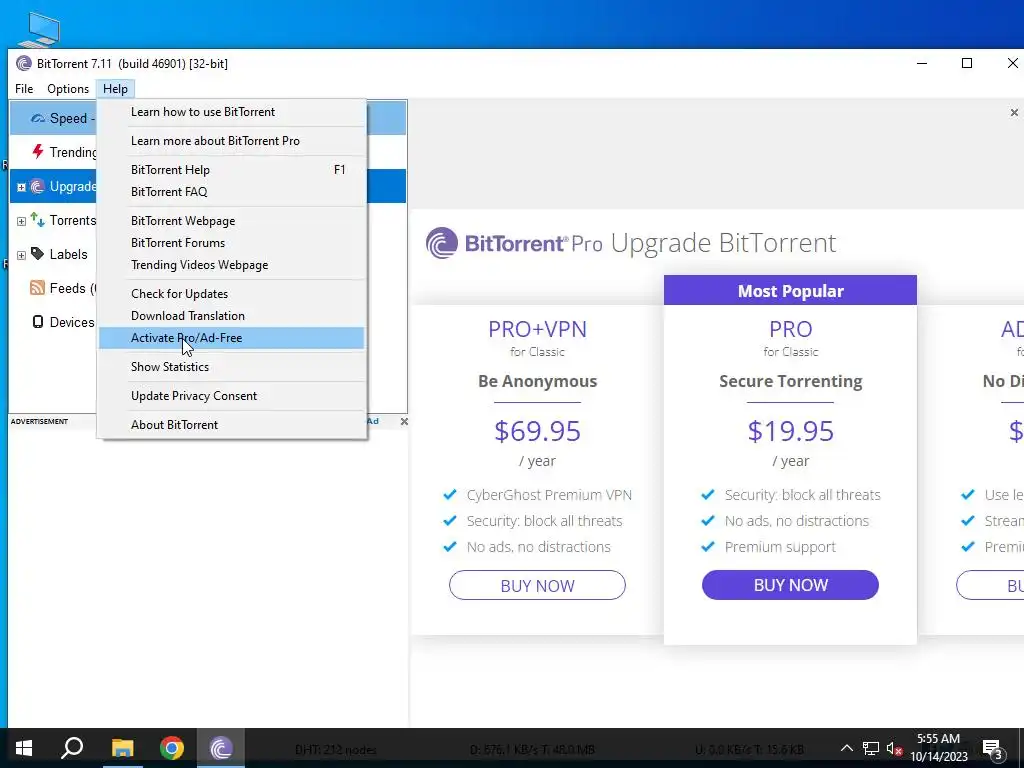The image size is (1024, 768).
Task: Buy the PRO+VPN plan
Action: 537,585
